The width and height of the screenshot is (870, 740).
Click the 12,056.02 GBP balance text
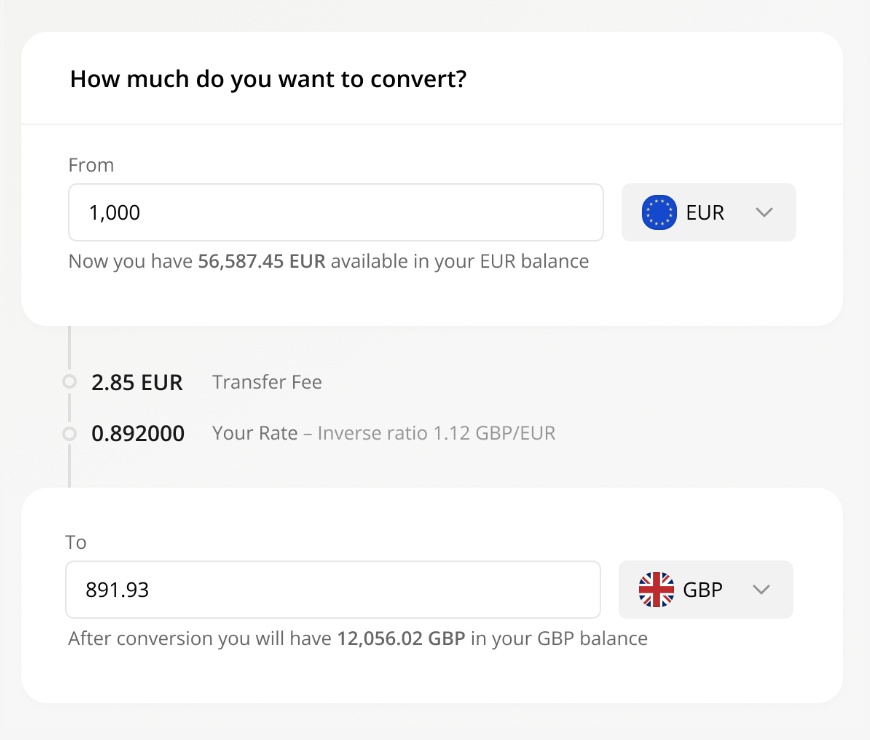point(401,638)
